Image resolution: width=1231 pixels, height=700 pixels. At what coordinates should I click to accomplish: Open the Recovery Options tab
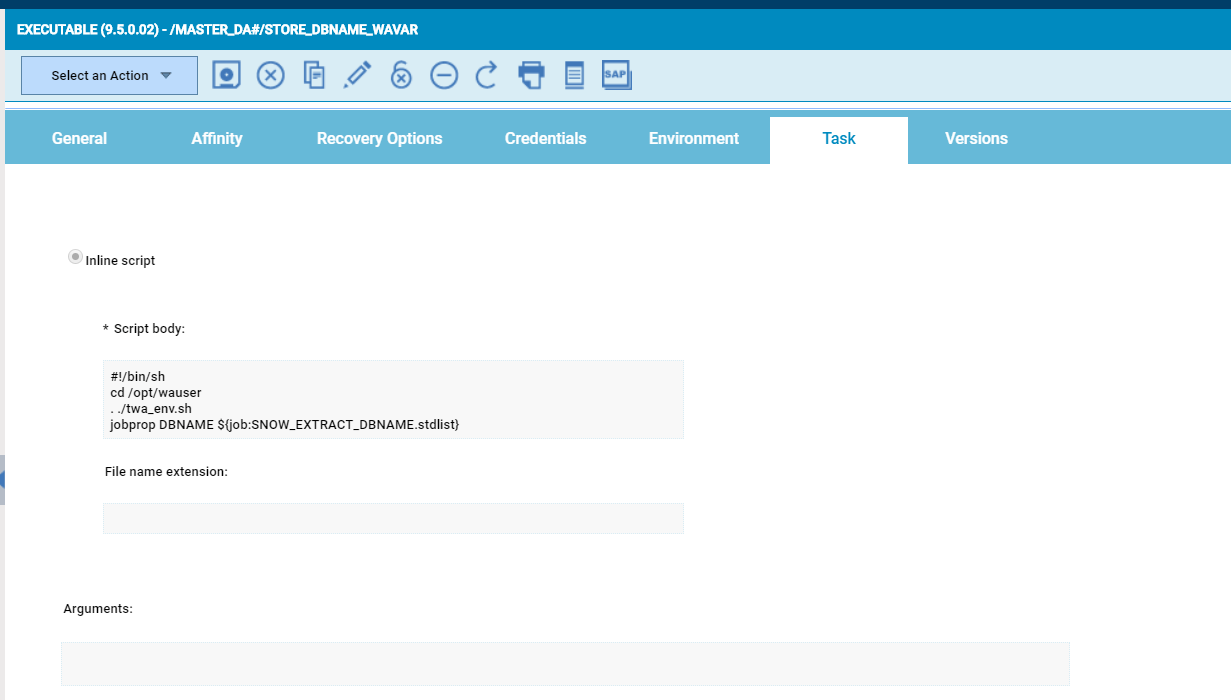[379, 139]
